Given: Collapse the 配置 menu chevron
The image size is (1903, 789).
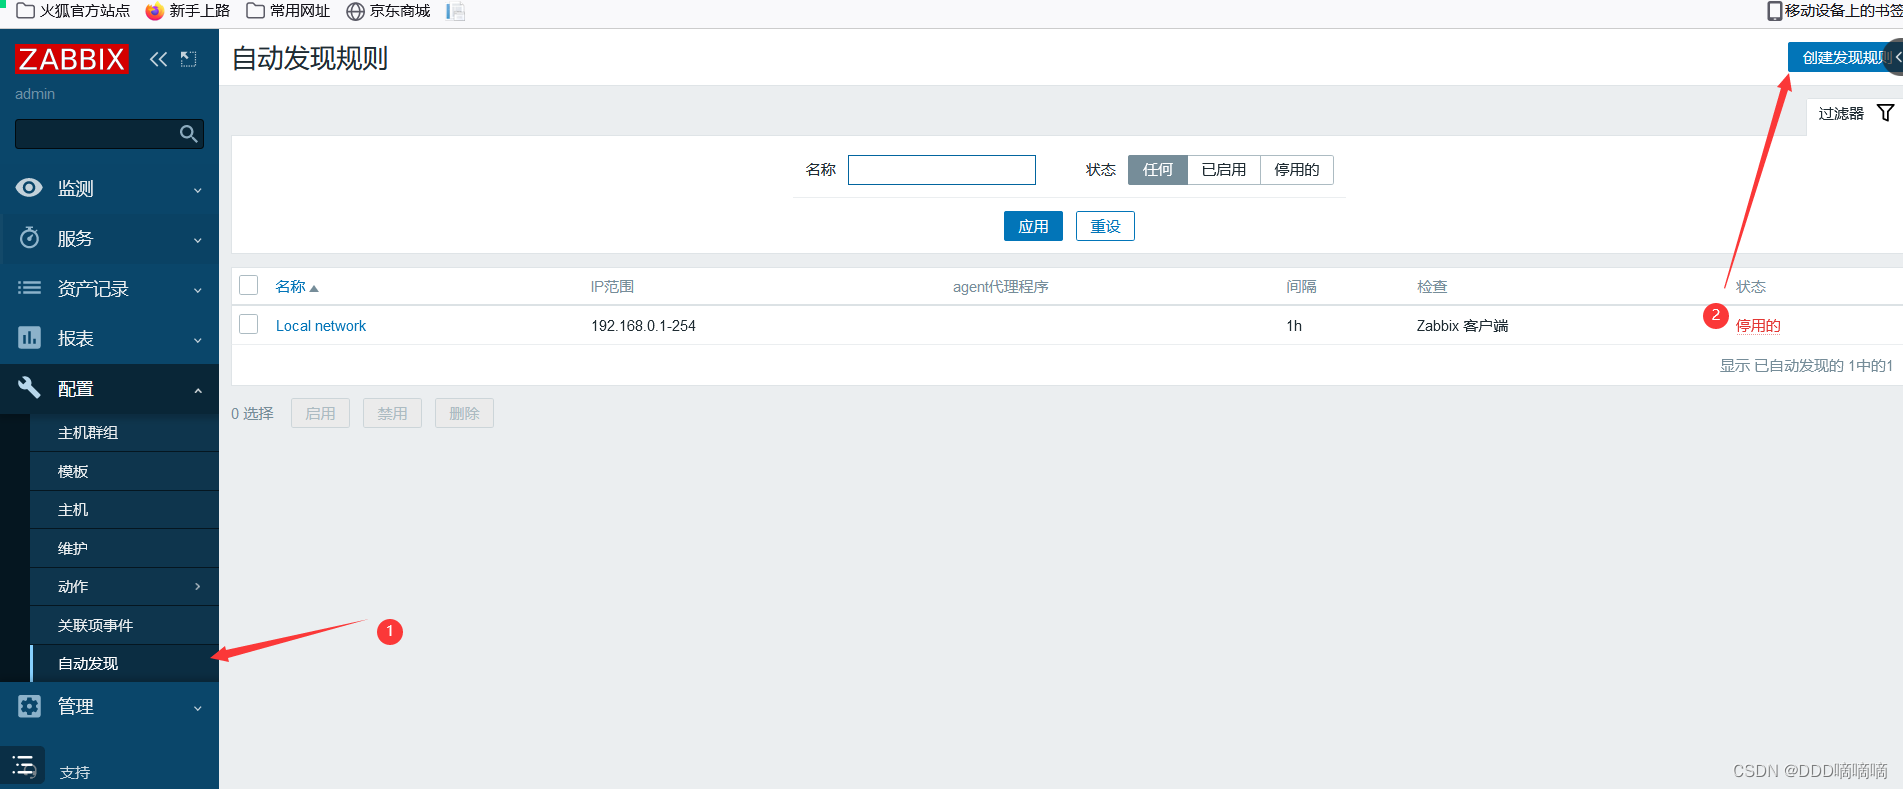Looking at the screenshot, I should pos(198,390).
